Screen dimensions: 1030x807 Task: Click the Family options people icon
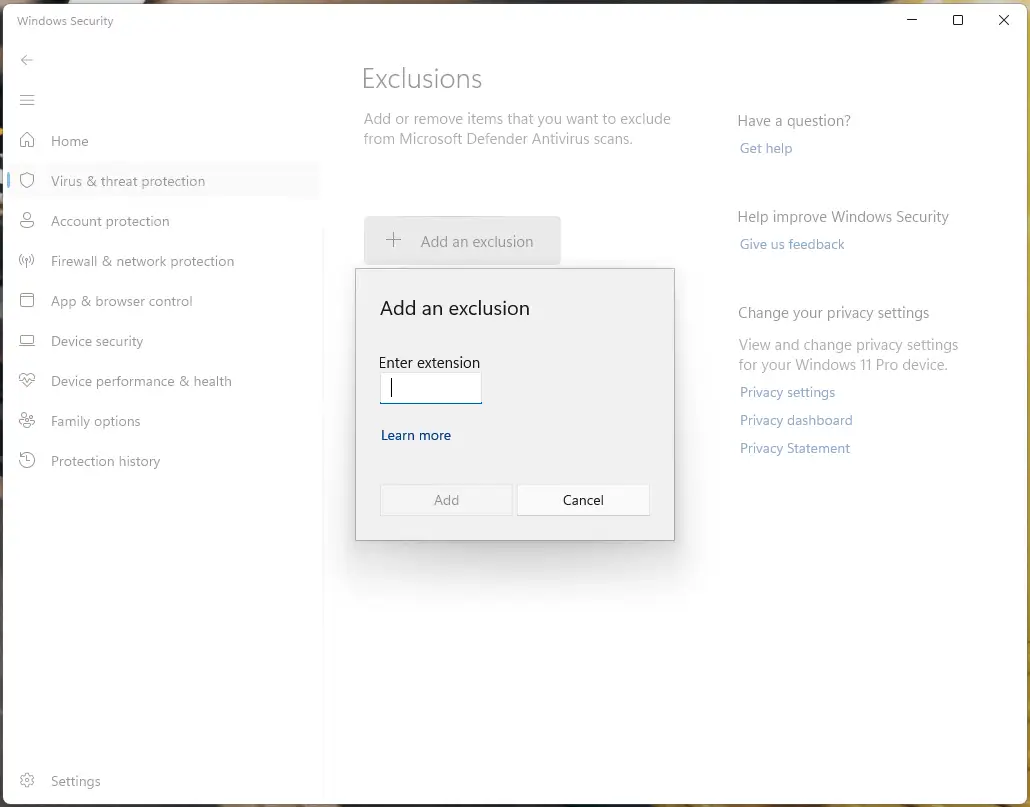tap(27, 420)
